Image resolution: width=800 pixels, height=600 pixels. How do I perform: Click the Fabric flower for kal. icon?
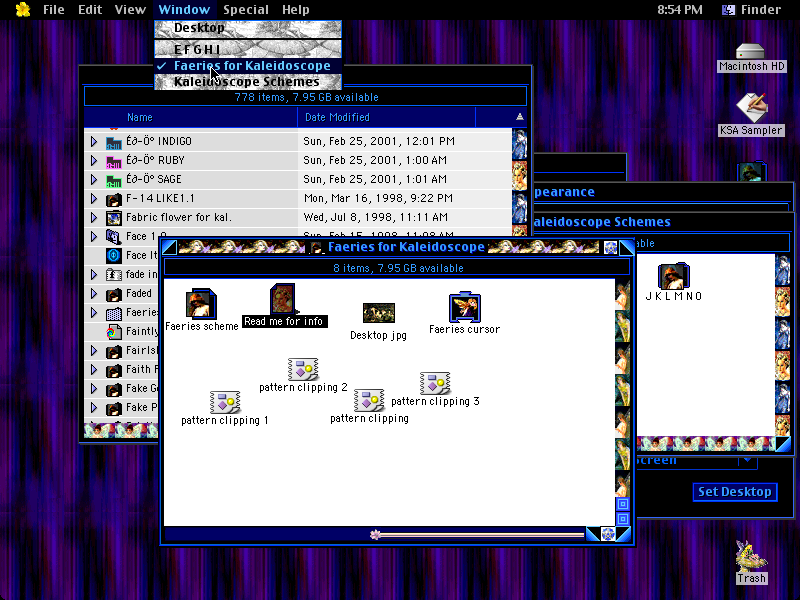(113, 218)
